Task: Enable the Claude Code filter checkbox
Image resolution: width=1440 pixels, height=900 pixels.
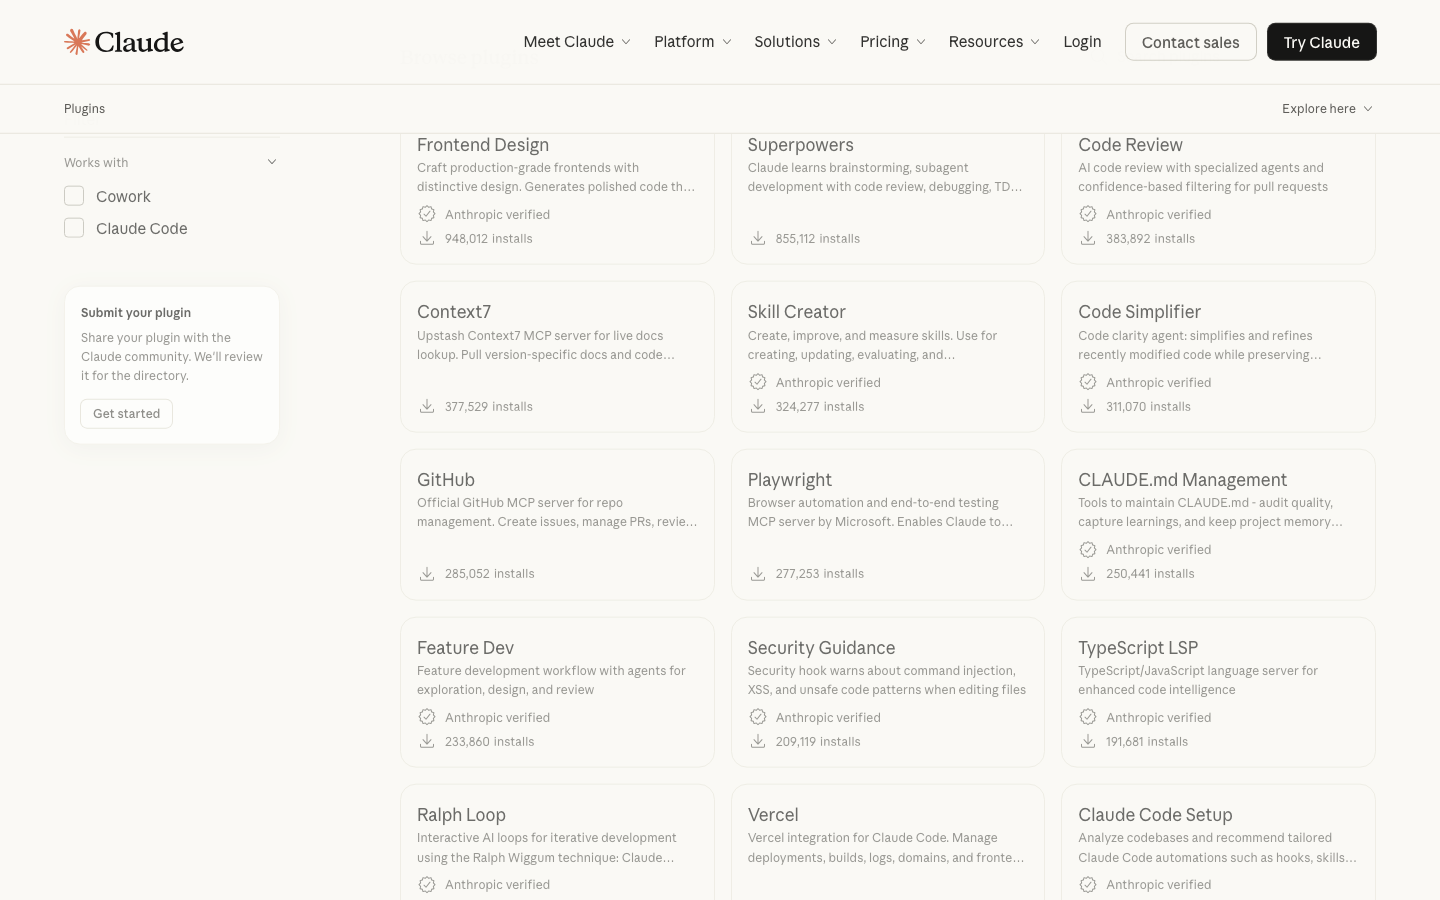Action: coord(74,228)
